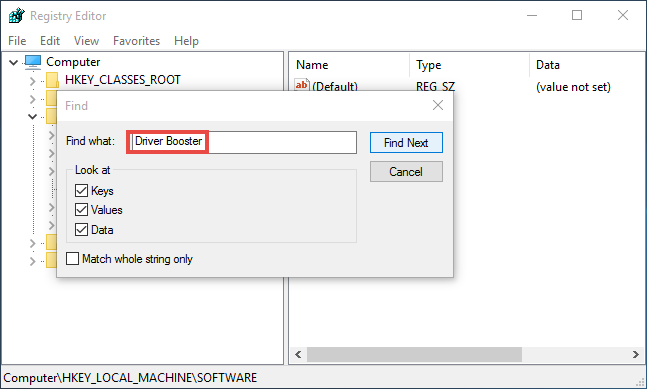Expand the HKEY_CLASSES_ROOT key
This screenshot has width=647, height=389.
pyautogui.click(x=33, y=81)
